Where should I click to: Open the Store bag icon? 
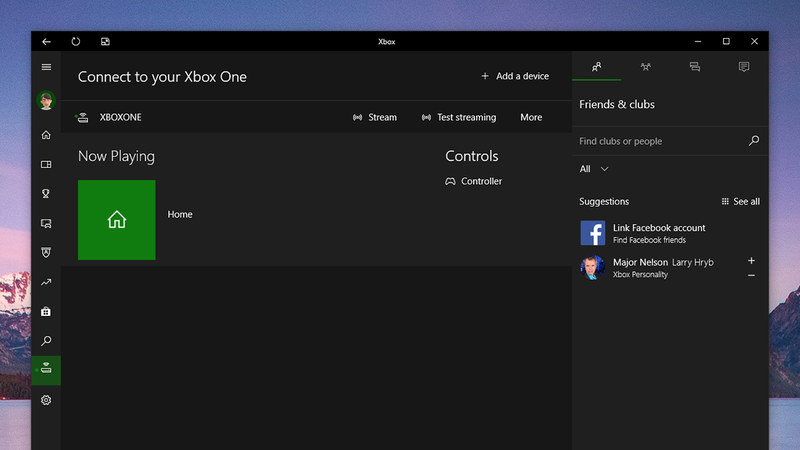pos(46,311)
